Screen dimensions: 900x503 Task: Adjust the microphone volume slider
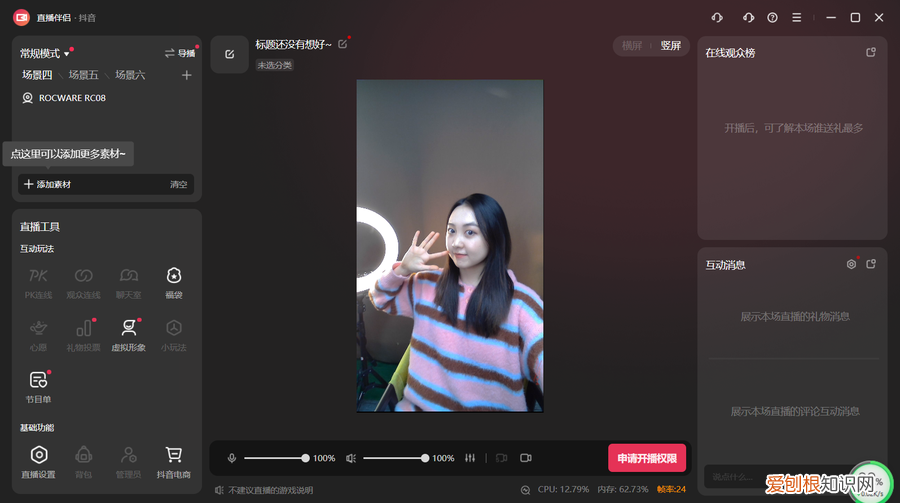coord(277,458)
